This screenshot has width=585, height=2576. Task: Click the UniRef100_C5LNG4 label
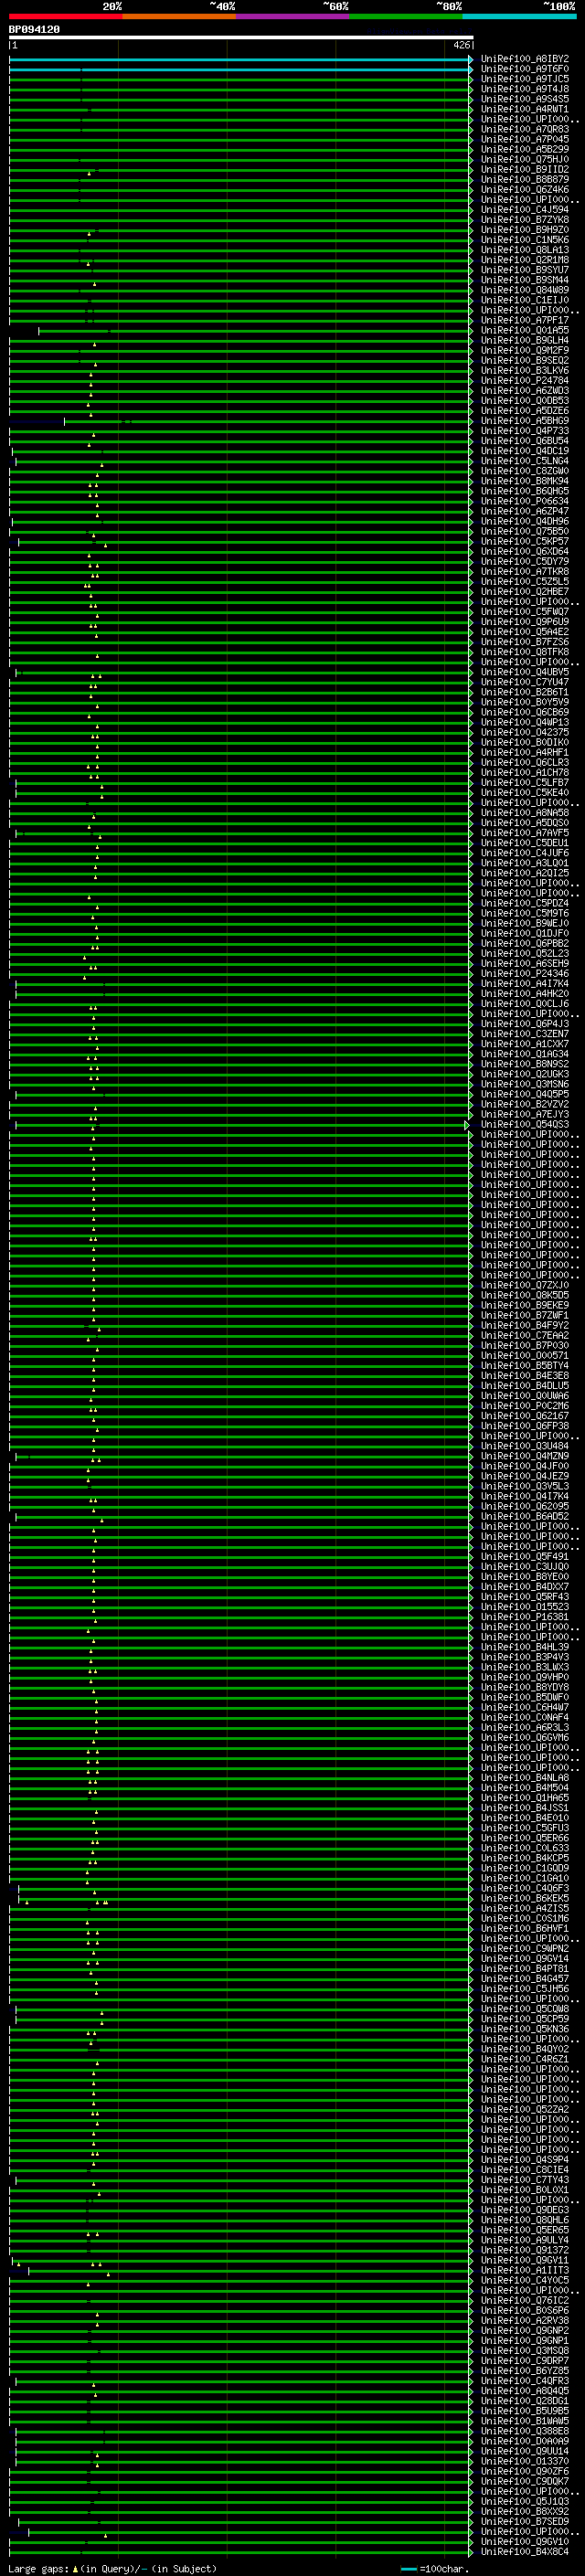tap(525, 461)
